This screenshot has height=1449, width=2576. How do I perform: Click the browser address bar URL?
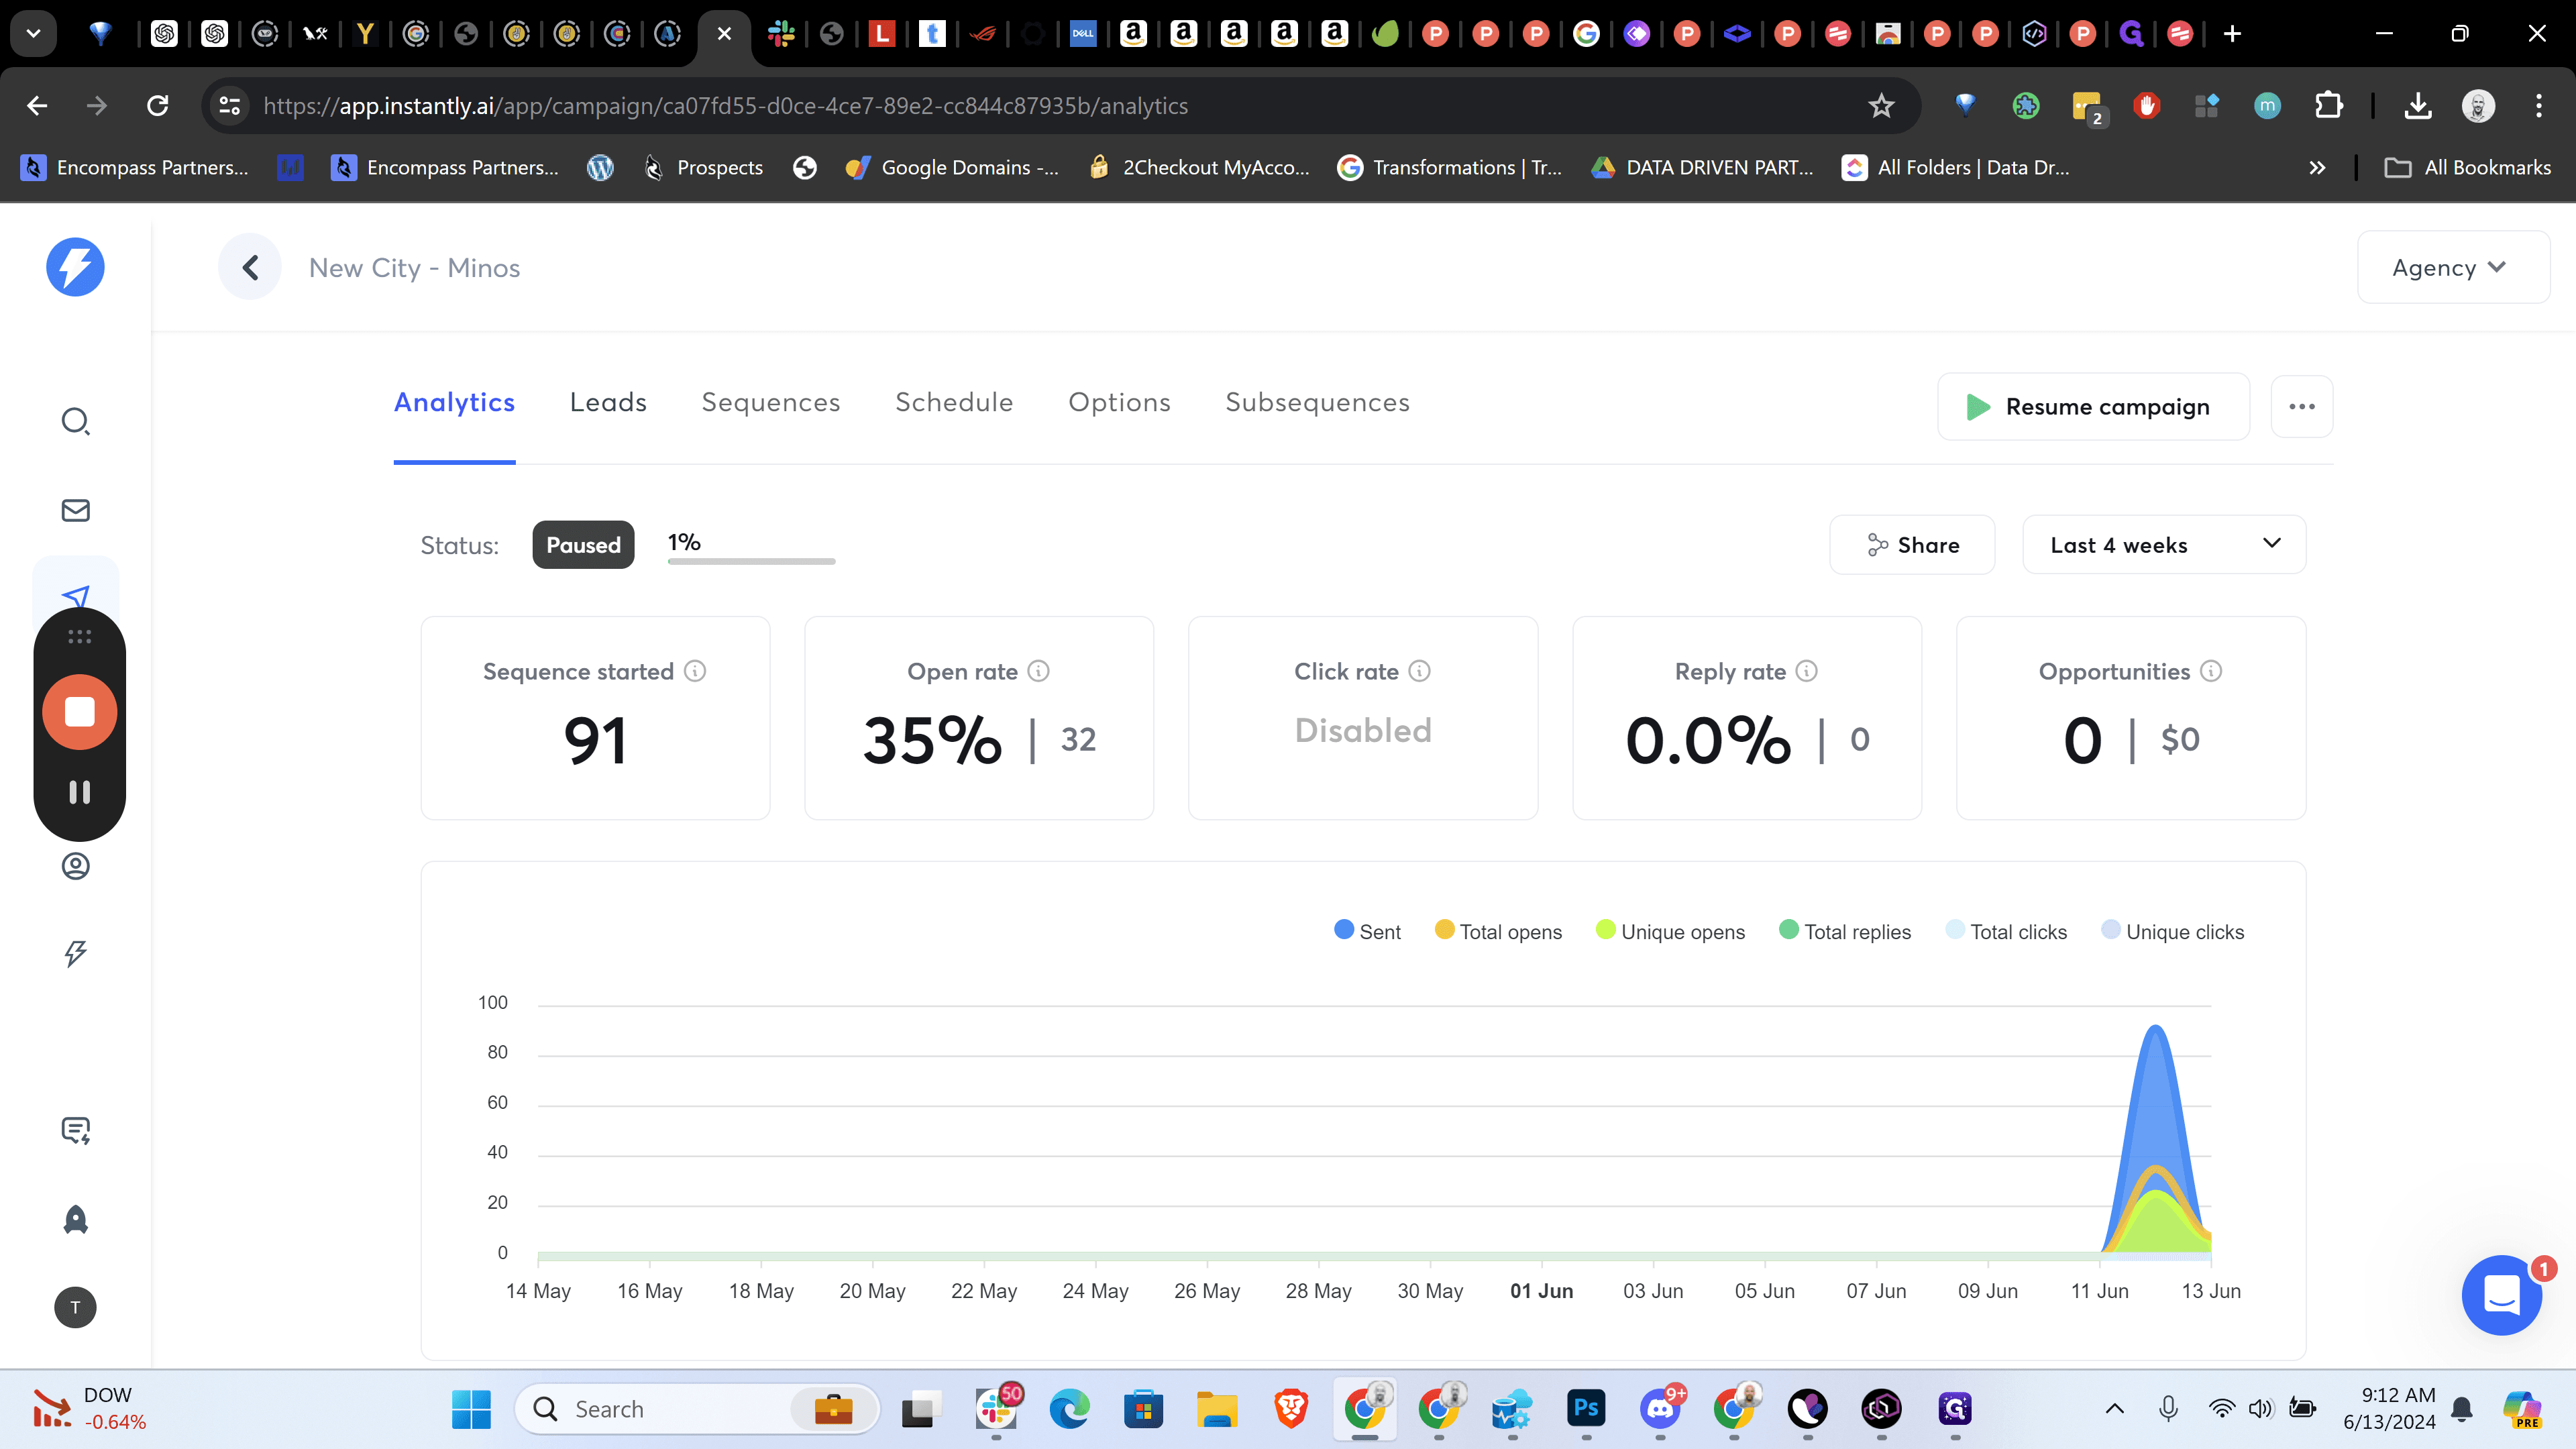pos(725,106)
